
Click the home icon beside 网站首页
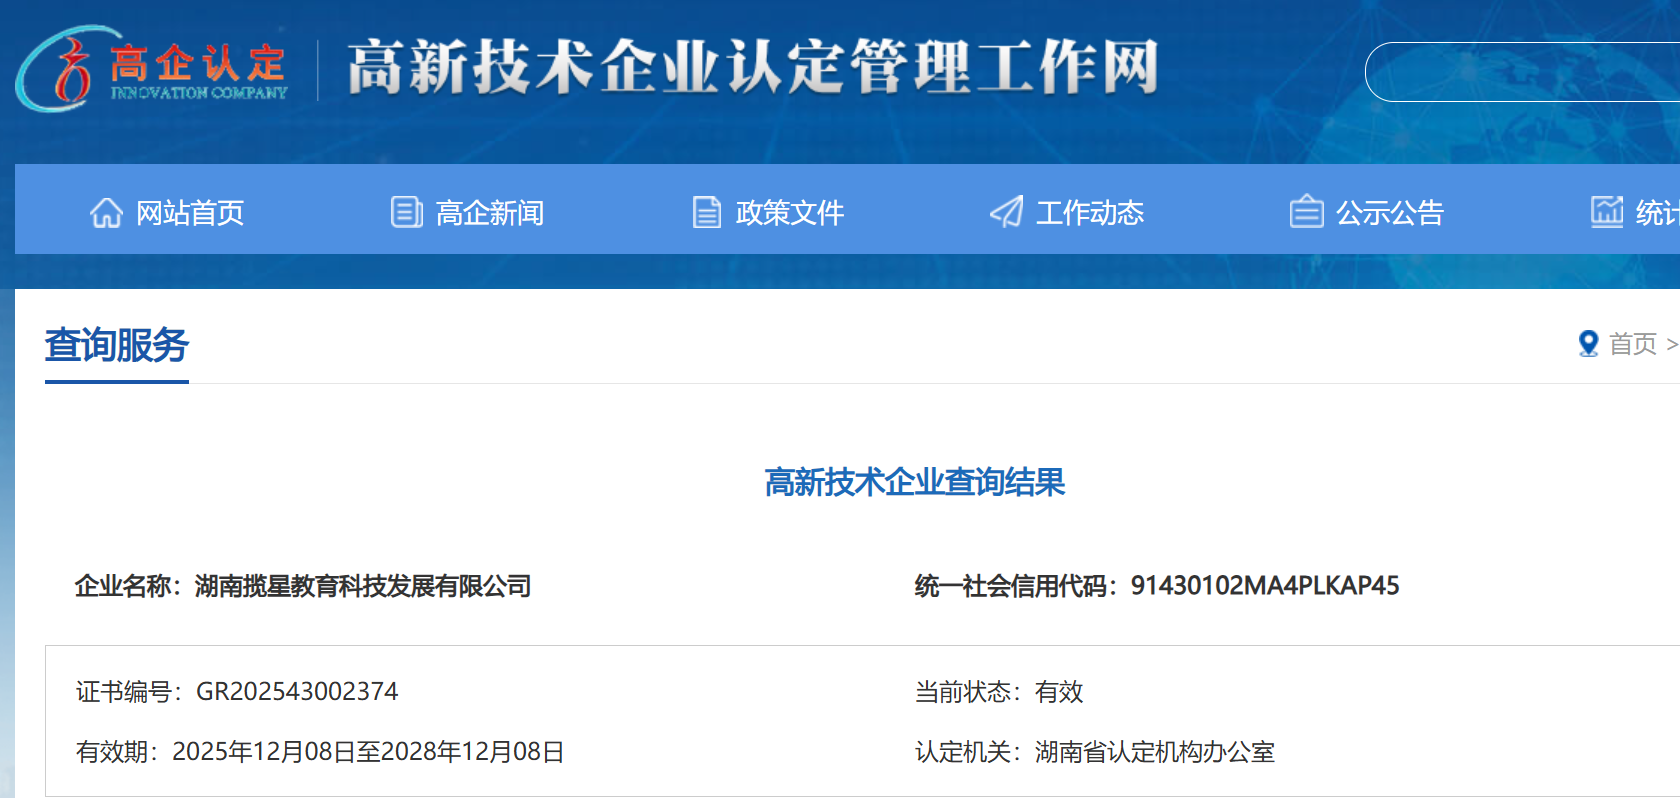tap(106, 212)
